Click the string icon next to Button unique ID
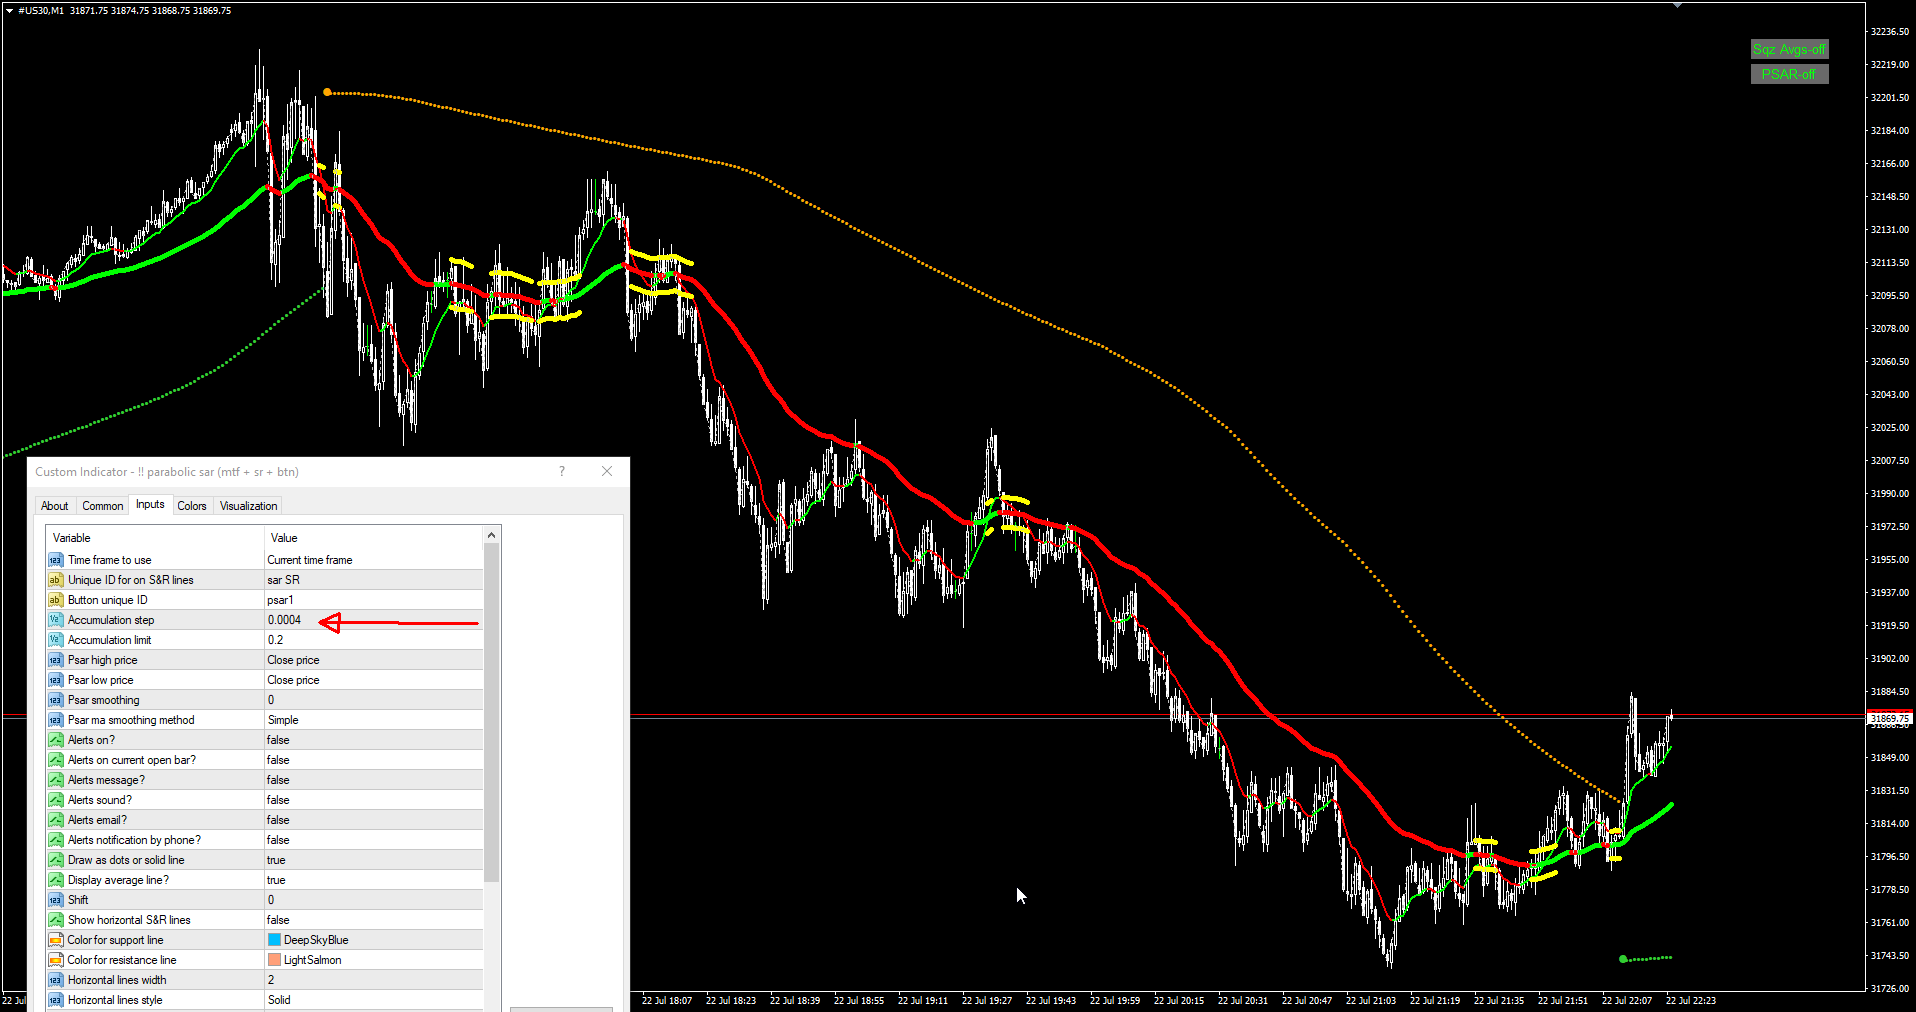Viewport: 1916px width, 1012px height. pos(55,600)
